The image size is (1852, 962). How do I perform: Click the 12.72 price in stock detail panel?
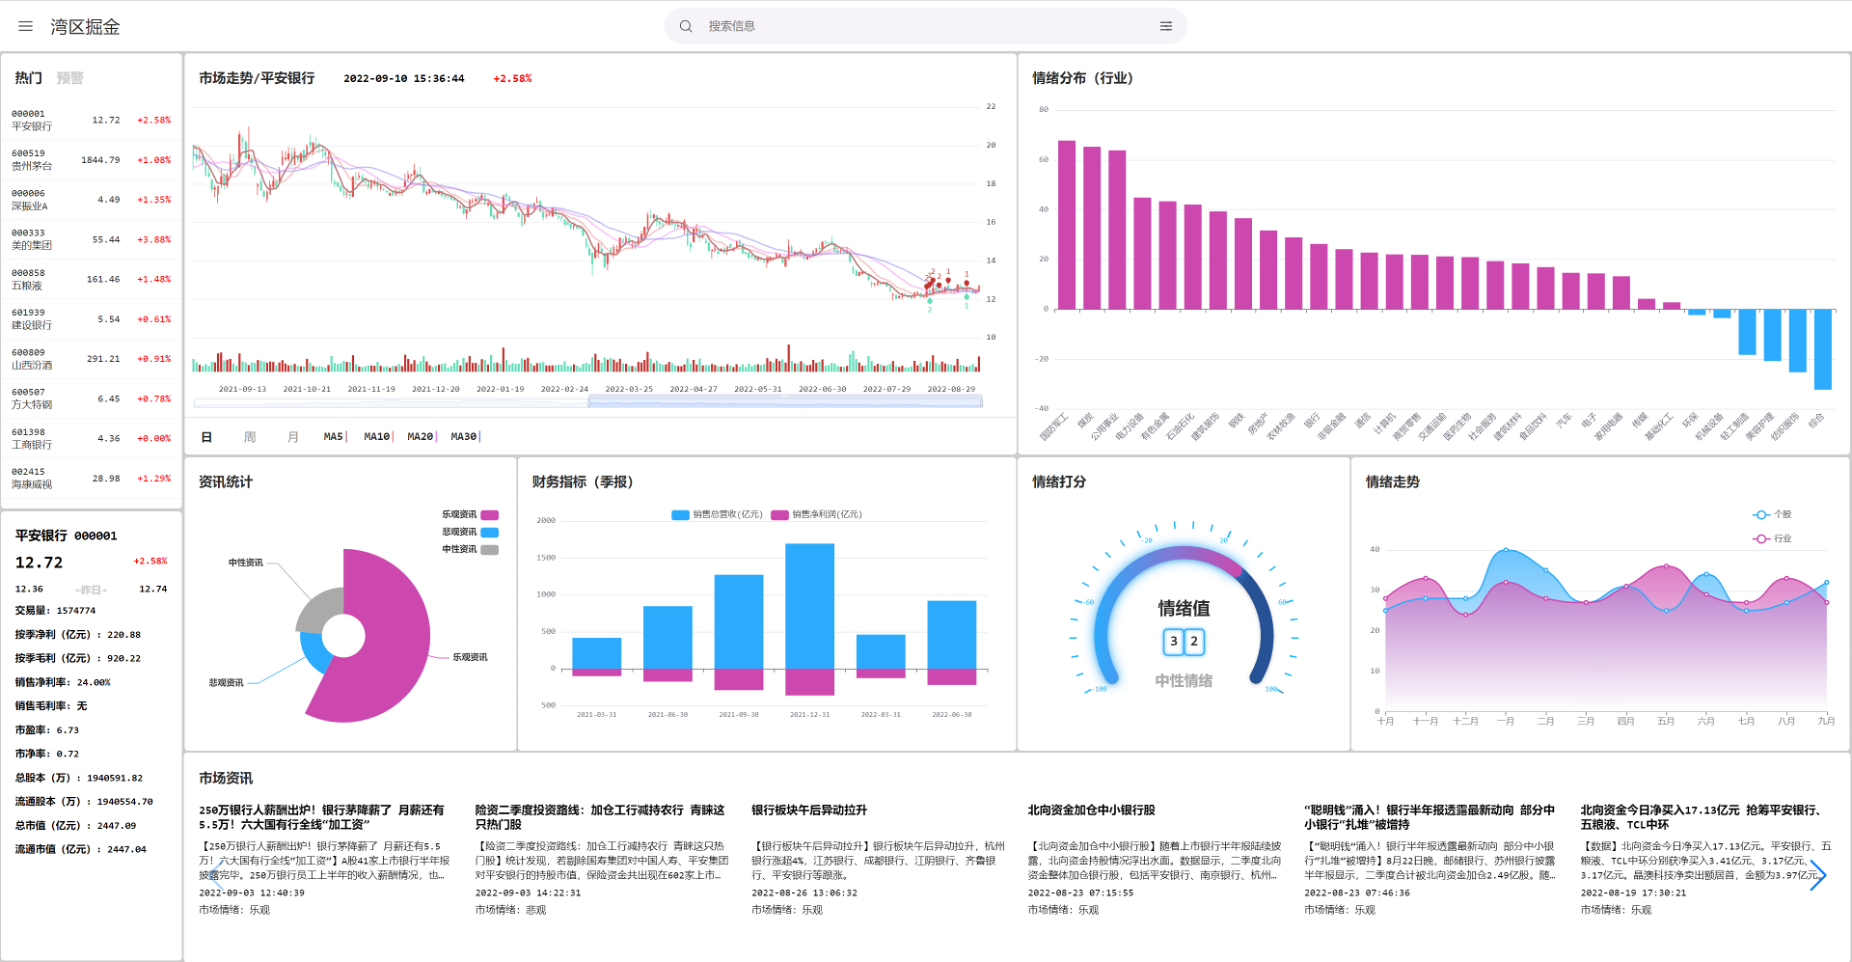pyautogui.click(x=39, y=563)
